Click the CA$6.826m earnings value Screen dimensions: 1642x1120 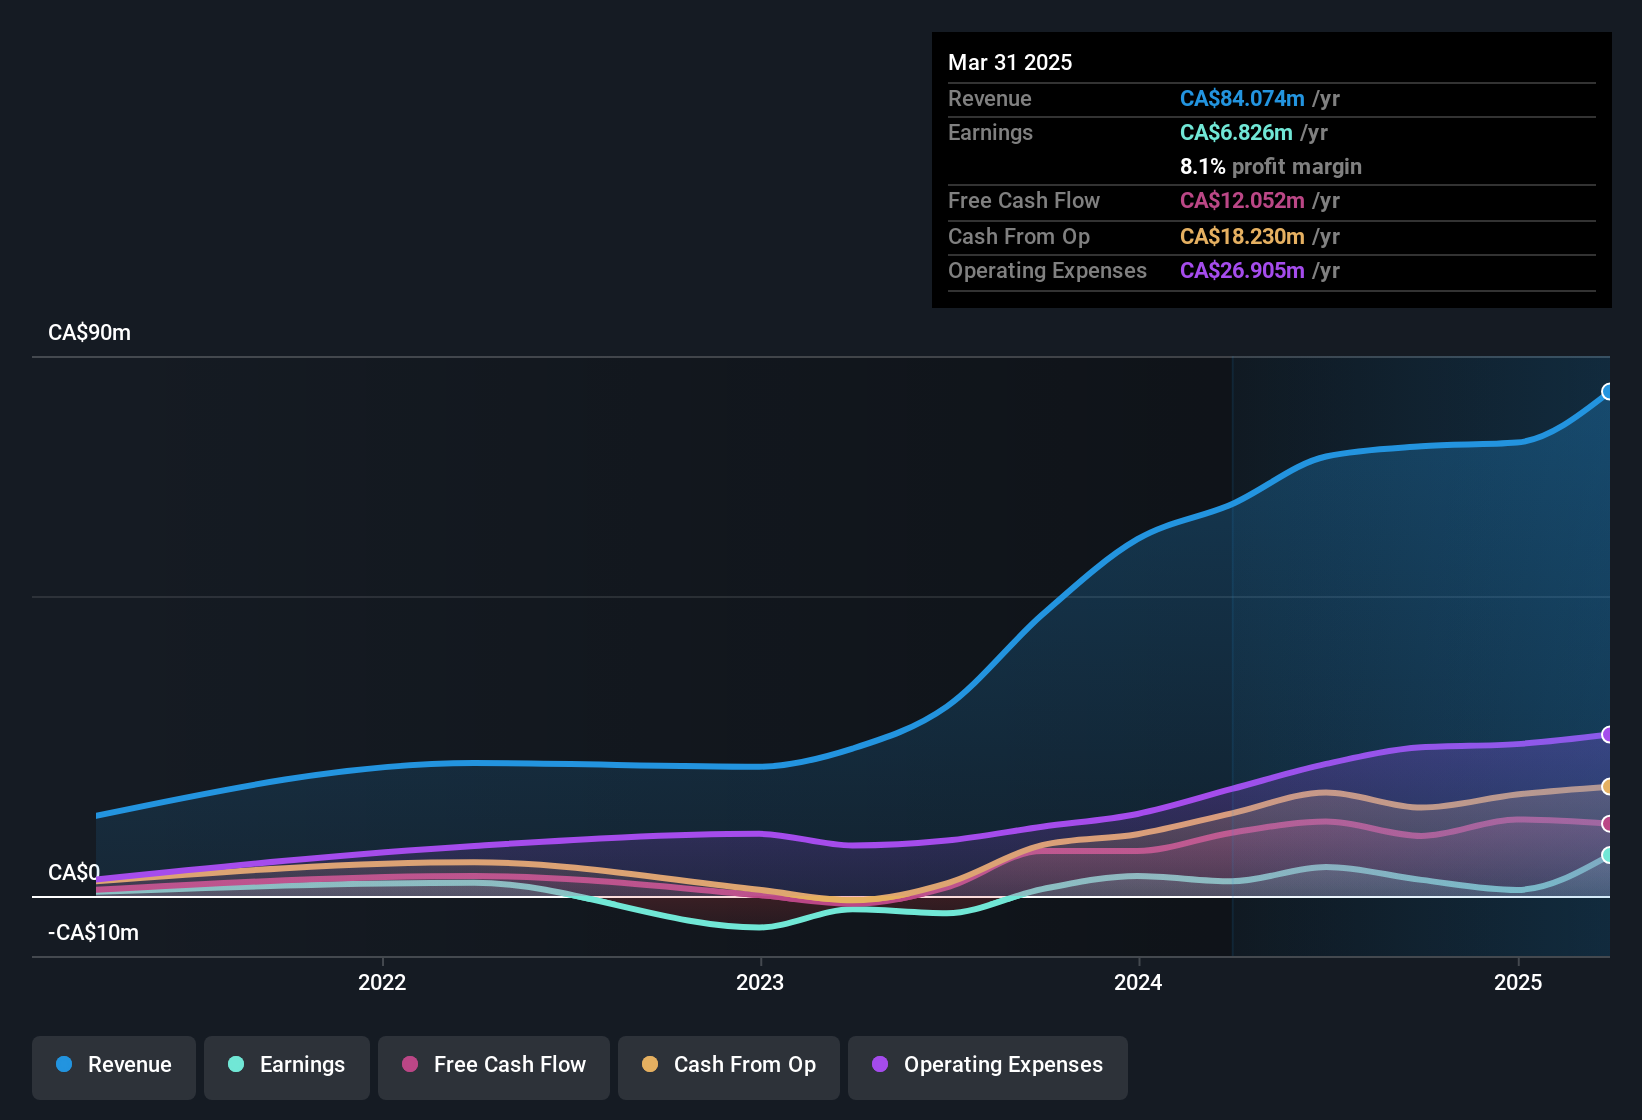[x=1236, y=132]
